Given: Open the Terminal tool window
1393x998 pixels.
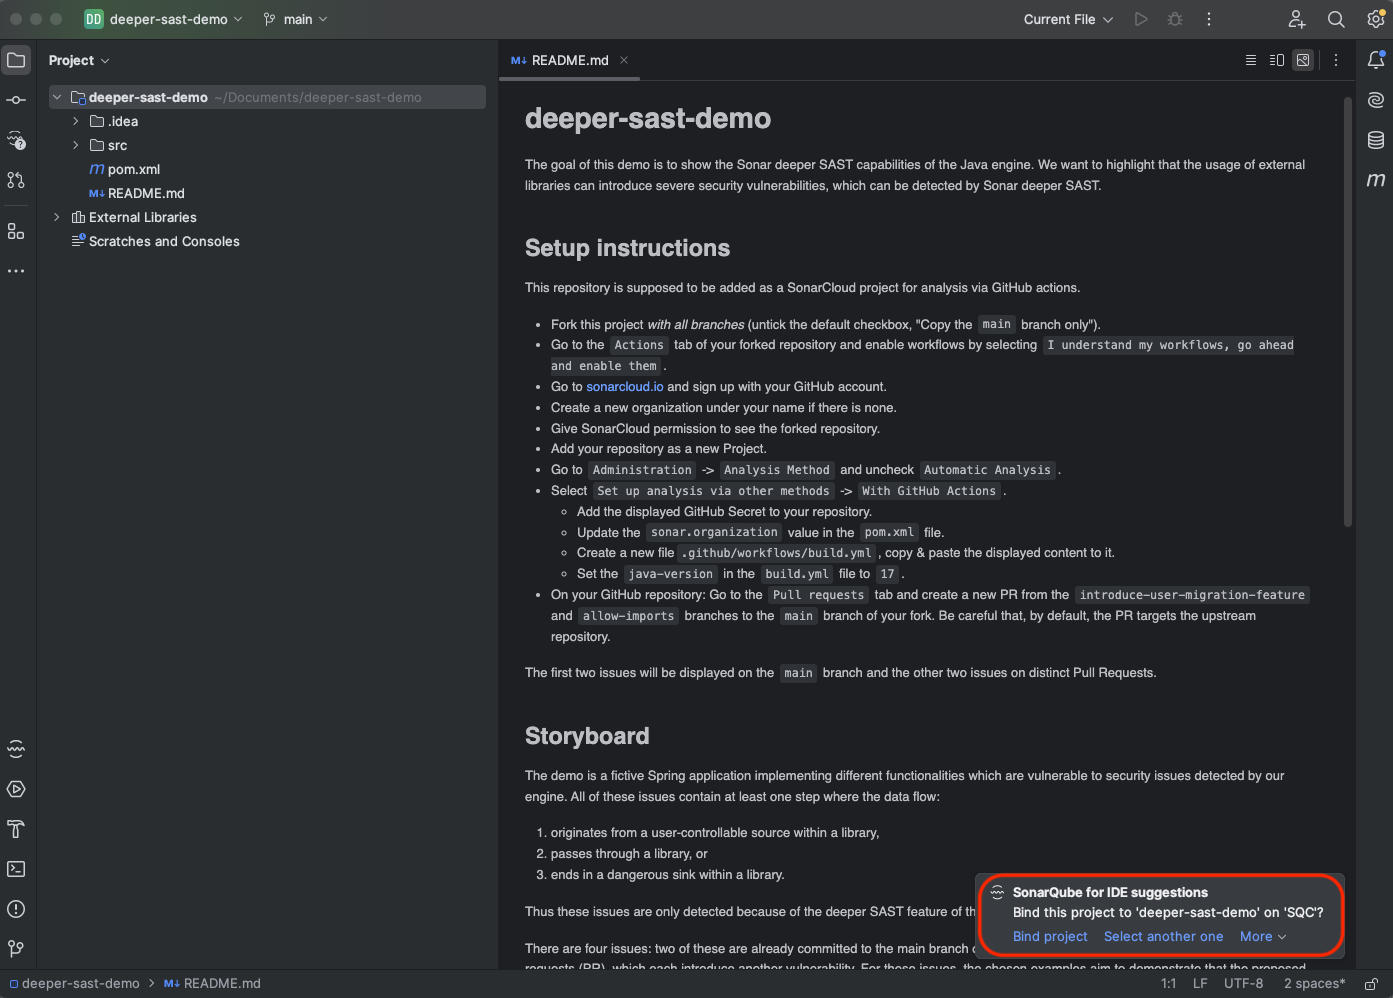Looking at the screenshot, I should tap(16, 869).
